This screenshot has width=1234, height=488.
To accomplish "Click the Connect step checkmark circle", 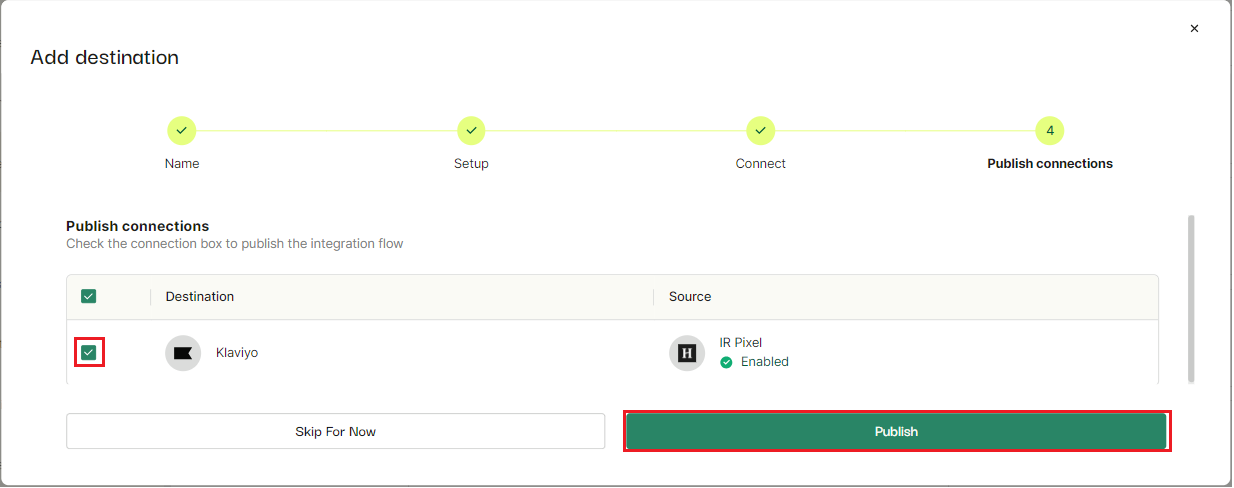I will tap(761, 130).
